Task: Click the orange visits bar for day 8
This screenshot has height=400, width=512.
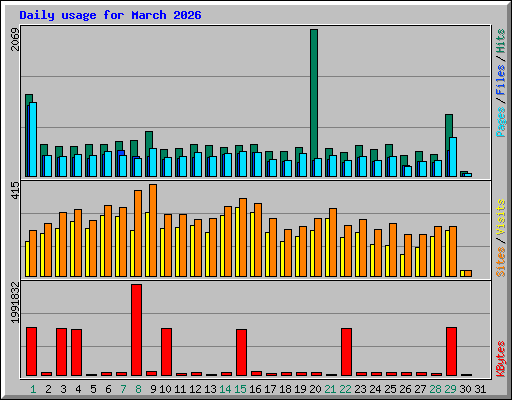Action: [x=138, y=233]
